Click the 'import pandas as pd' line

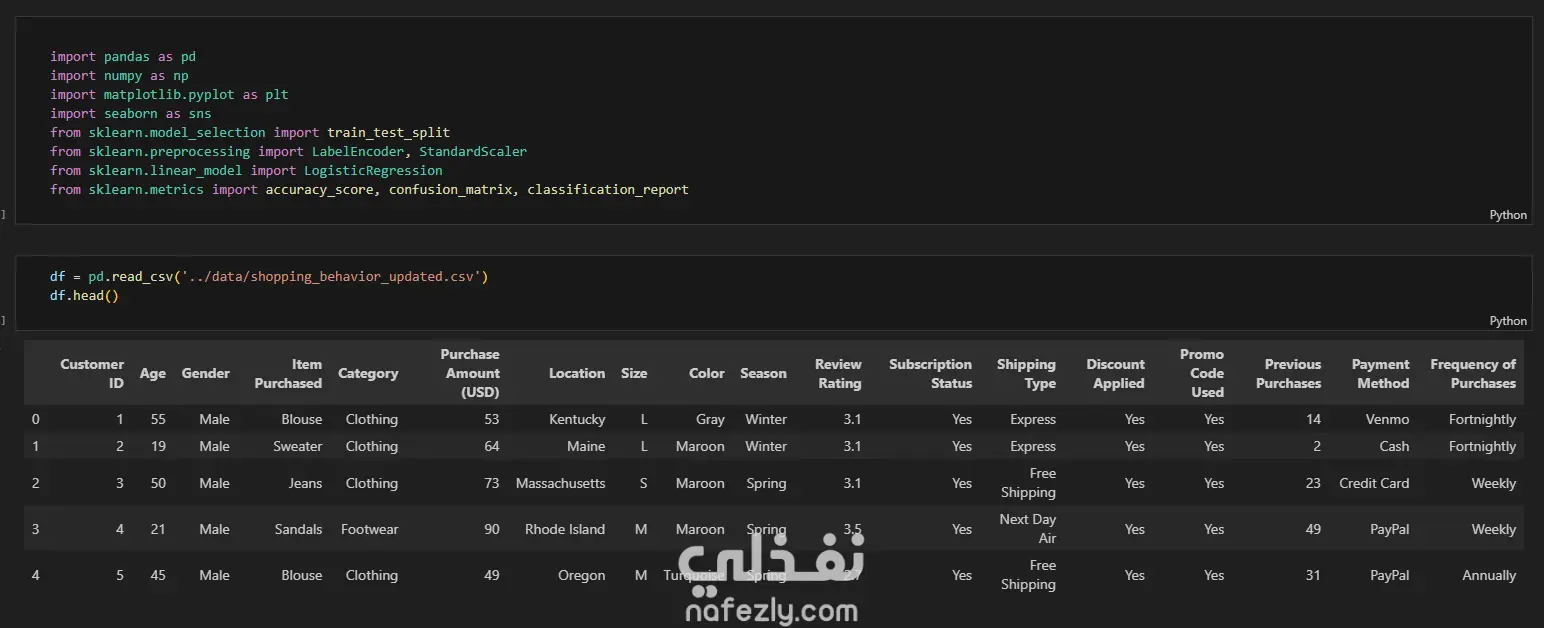tap(123, 57)
